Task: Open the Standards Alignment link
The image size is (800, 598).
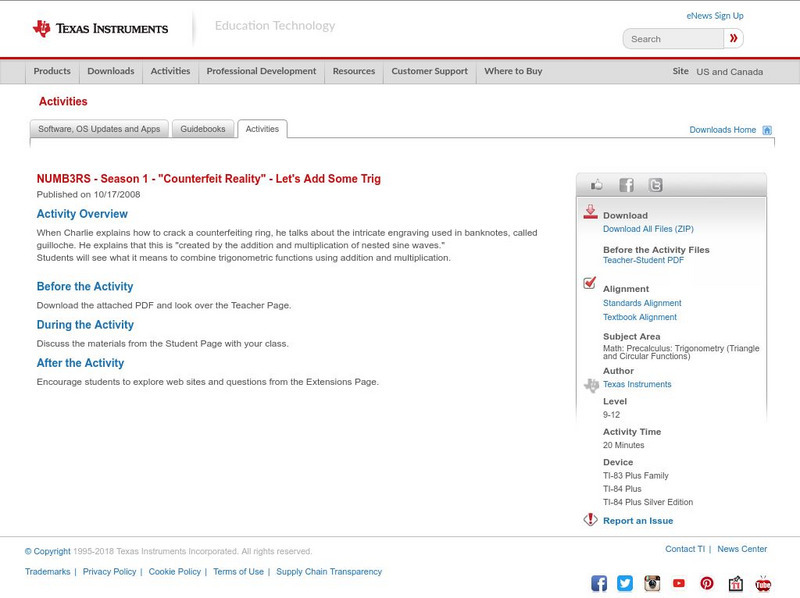Action: click(642, 303)
